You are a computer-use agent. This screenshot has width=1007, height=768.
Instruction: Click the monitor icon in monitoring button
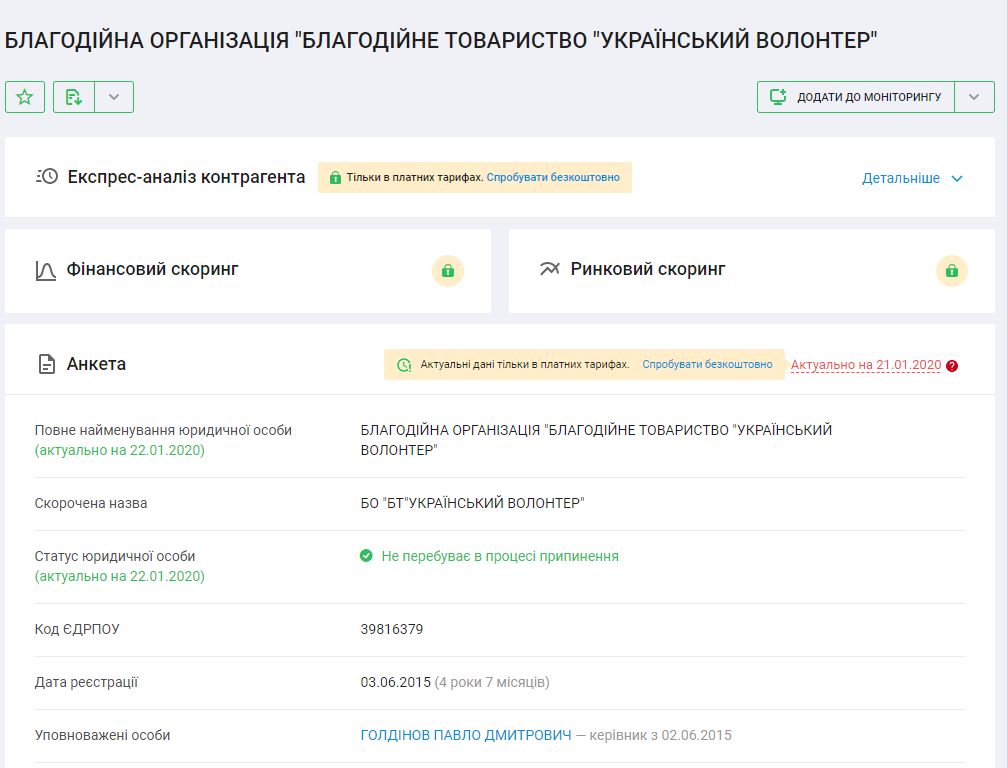click(x=778, y=97)
